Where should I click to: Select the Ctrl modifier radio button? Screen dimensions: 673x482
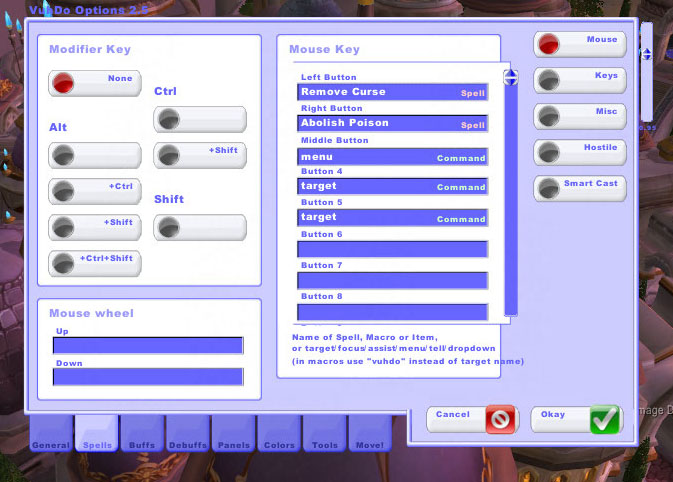point(170,120)
